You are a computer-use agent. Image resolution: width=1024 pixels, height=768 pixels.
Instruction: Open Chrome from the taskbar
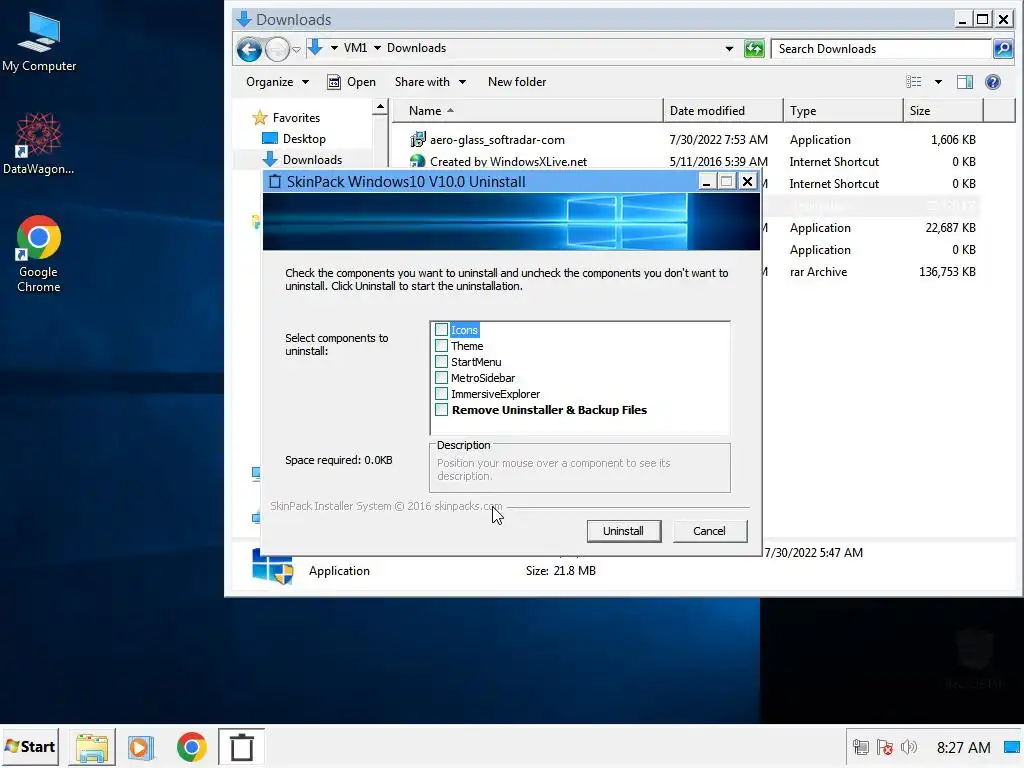coord(191,747)
